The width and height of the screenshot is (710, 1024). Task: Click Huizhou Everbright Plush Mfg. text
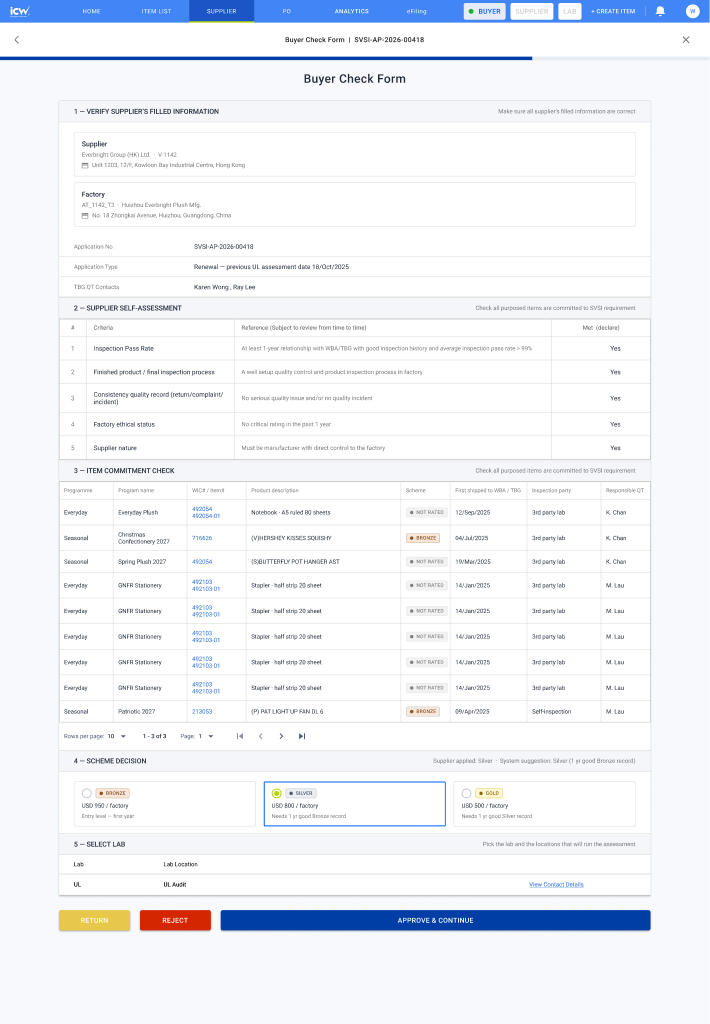(x=161, y=205)
